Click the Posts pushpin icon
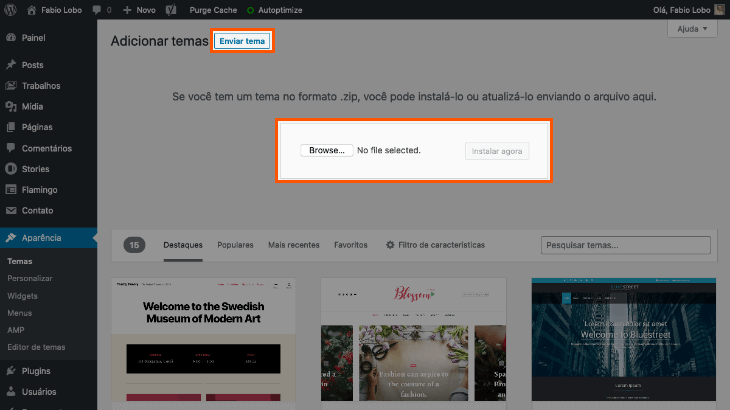This screenshot has width=730, height=410. pos(11,65)
